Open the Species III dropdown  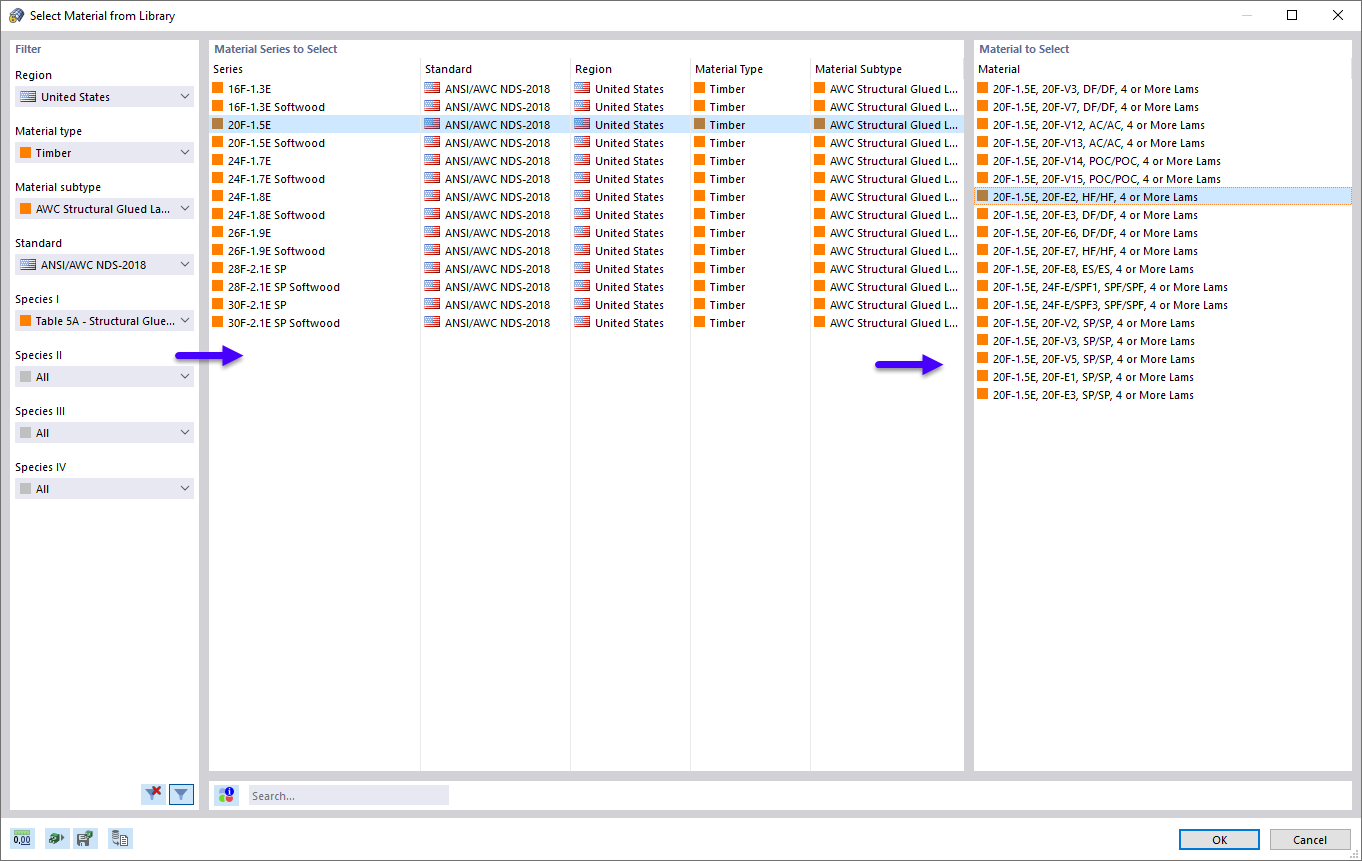pyautogui.click(x=104, y=433)
